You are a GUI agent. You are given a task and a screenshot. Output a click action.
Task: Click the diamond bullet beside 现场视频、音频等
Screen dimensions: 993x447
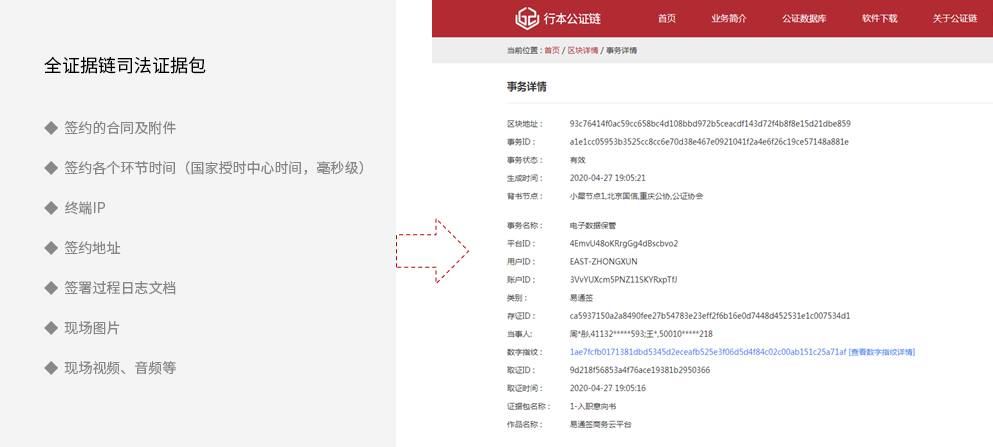point(51,368)
